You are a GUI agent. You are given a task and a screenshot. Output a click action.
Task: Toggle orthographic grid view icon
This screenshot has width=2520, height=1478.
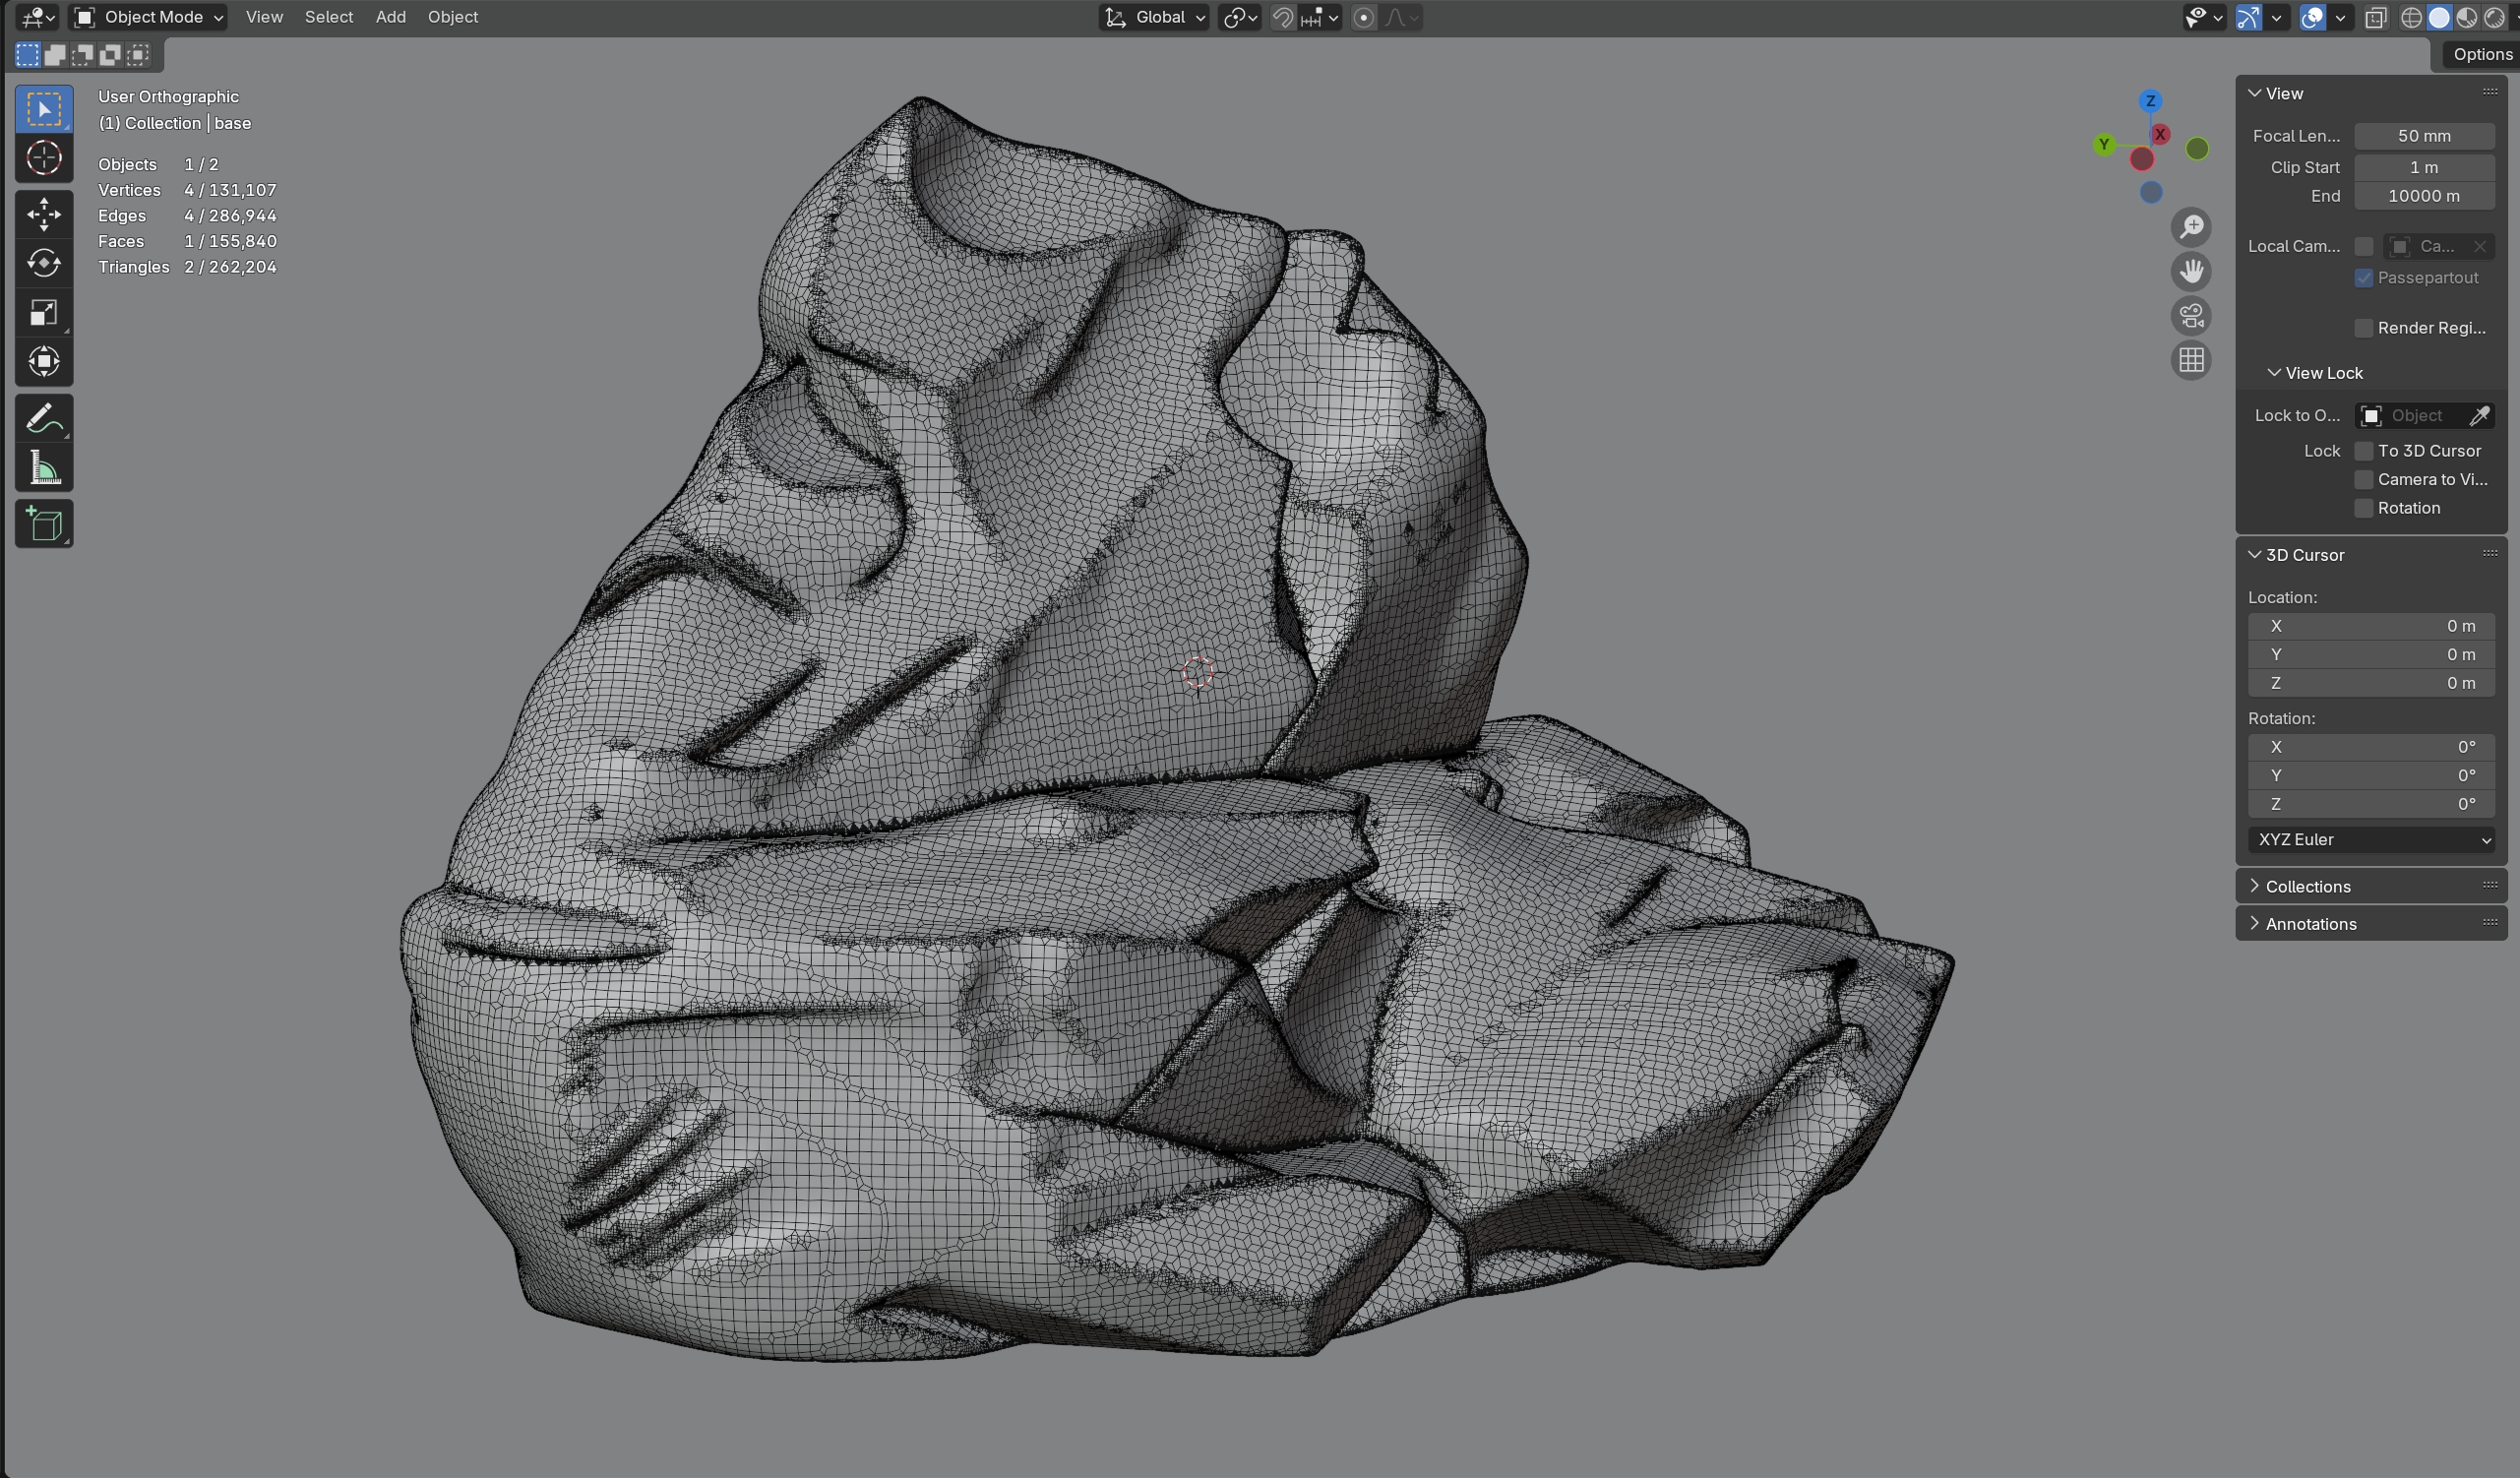coord(2191,360)
